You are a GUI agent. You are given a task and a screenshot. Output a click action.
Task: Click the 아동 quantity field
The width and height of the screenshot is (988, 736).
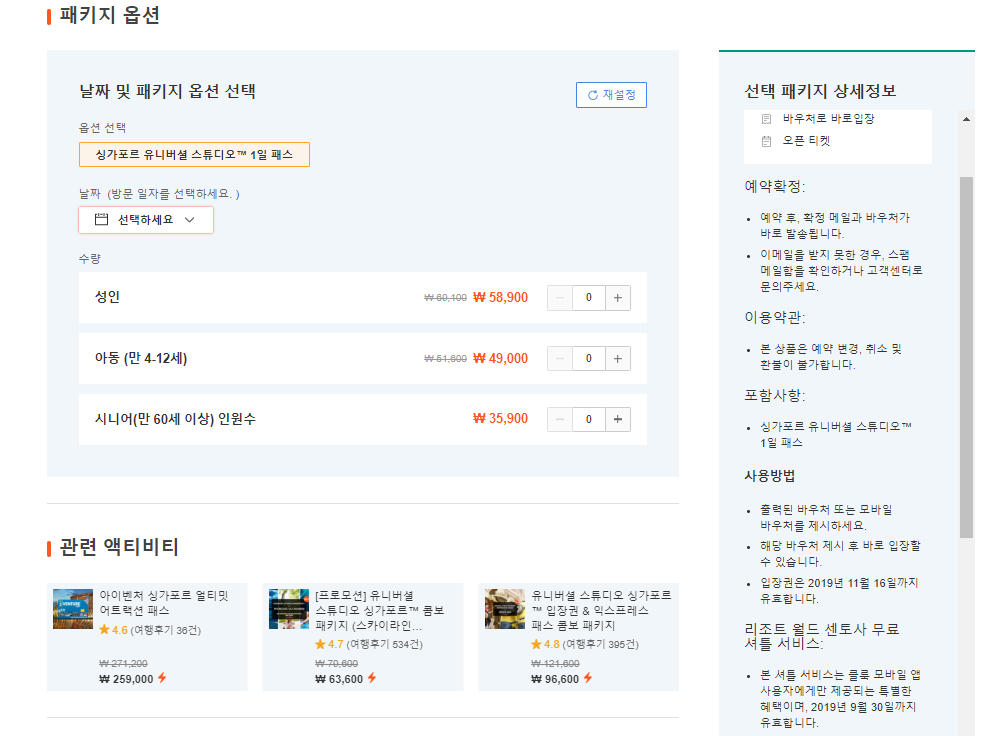point(589,359)
